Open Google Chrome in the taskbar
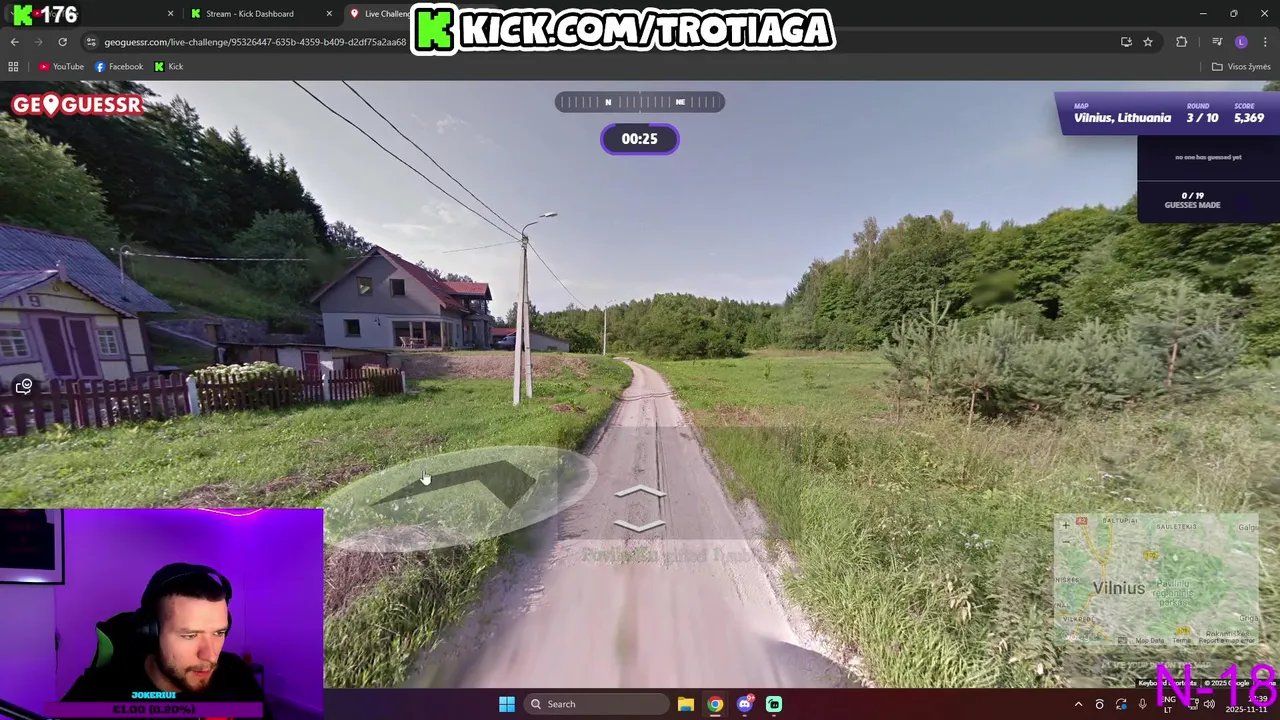This screenshot has width=1280, height=720. 715,704
